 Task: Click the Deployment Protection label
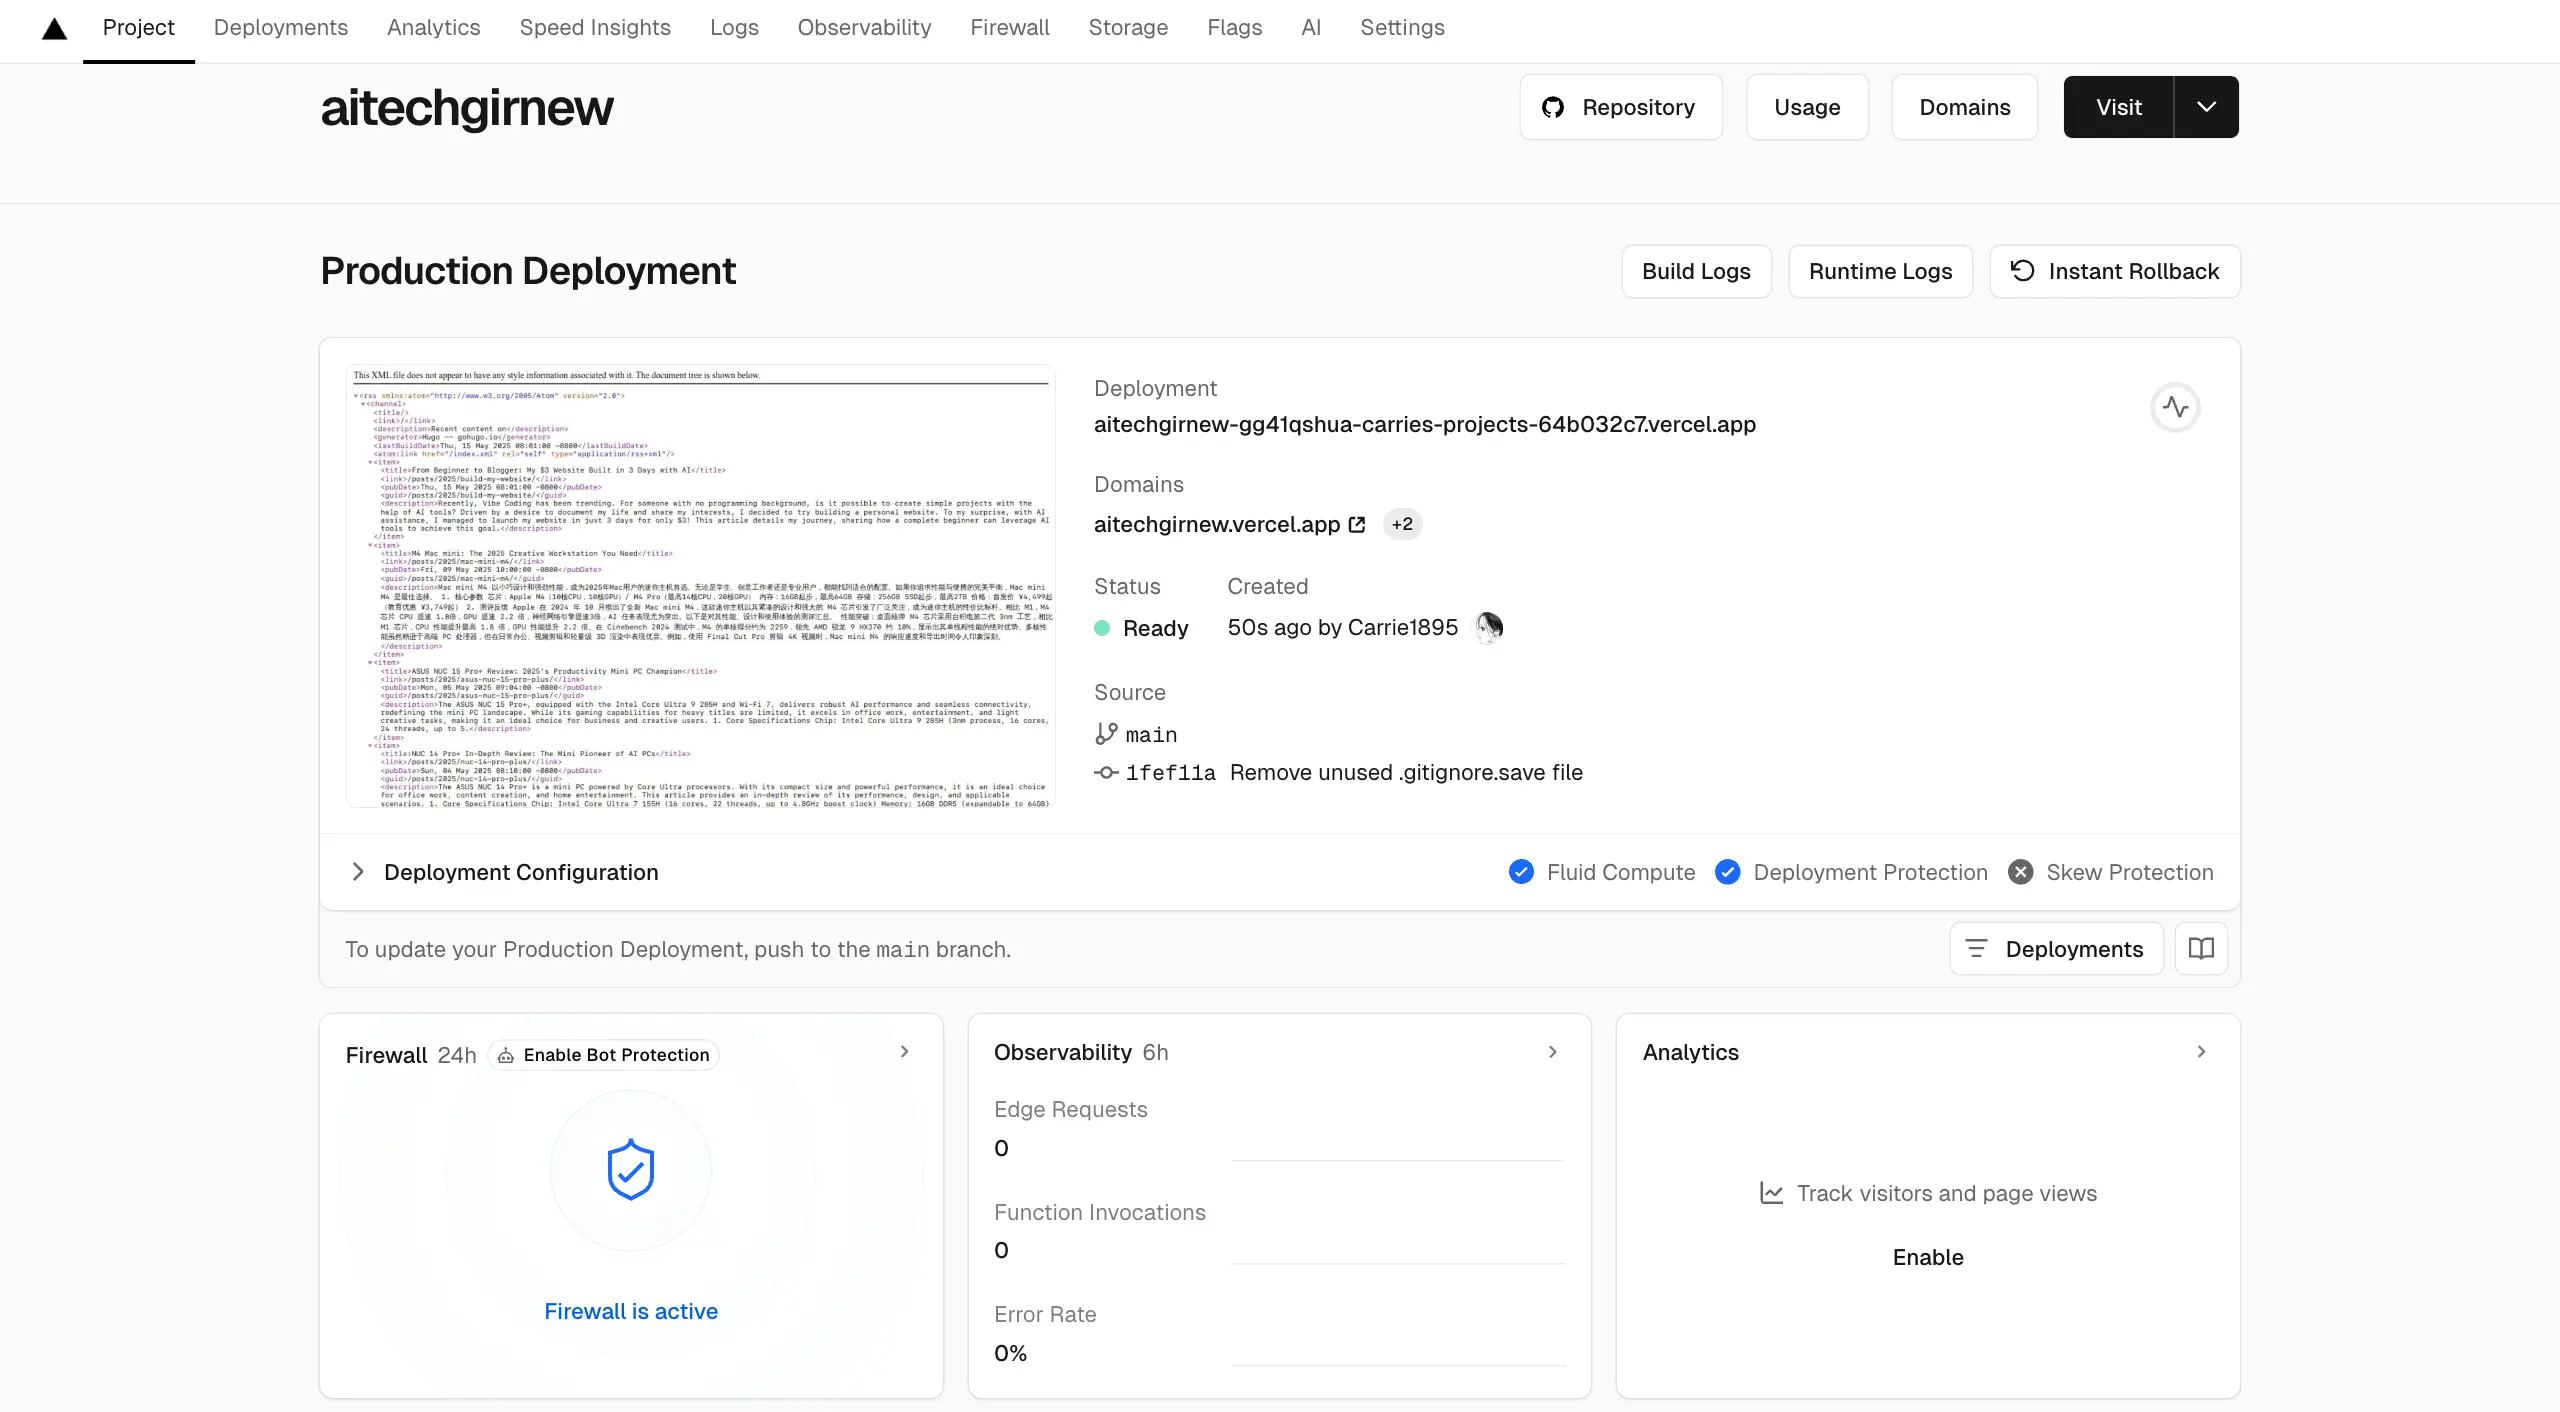[x=1870, y=872]
